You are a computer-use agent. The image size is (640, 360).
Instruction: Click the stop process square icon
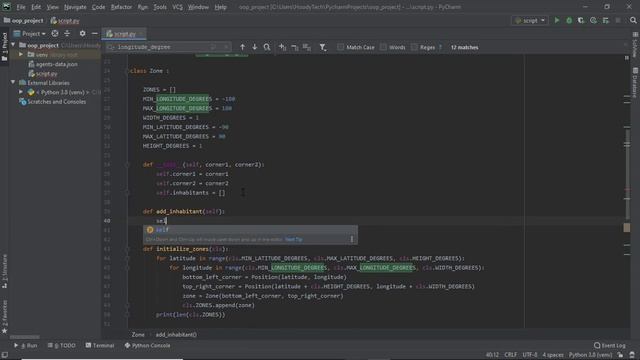pyautogui.click(x=618, y=20)
